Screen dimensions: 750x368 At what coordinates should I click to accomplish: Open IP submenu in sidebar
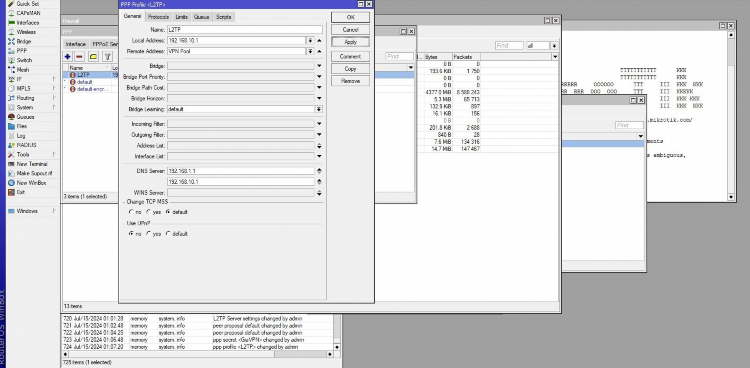[x=19, y=79]
